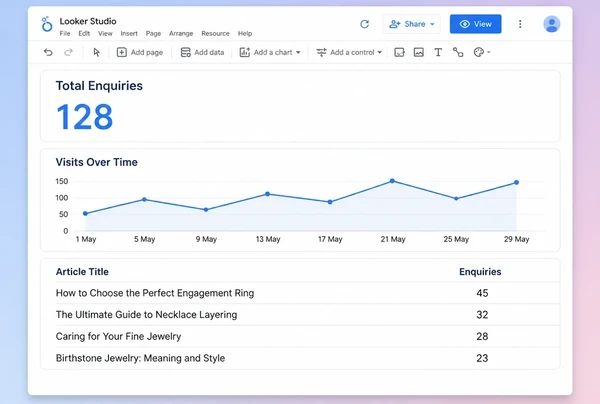
Task: Click the undo arrow icon
Action: click(48, 52)
